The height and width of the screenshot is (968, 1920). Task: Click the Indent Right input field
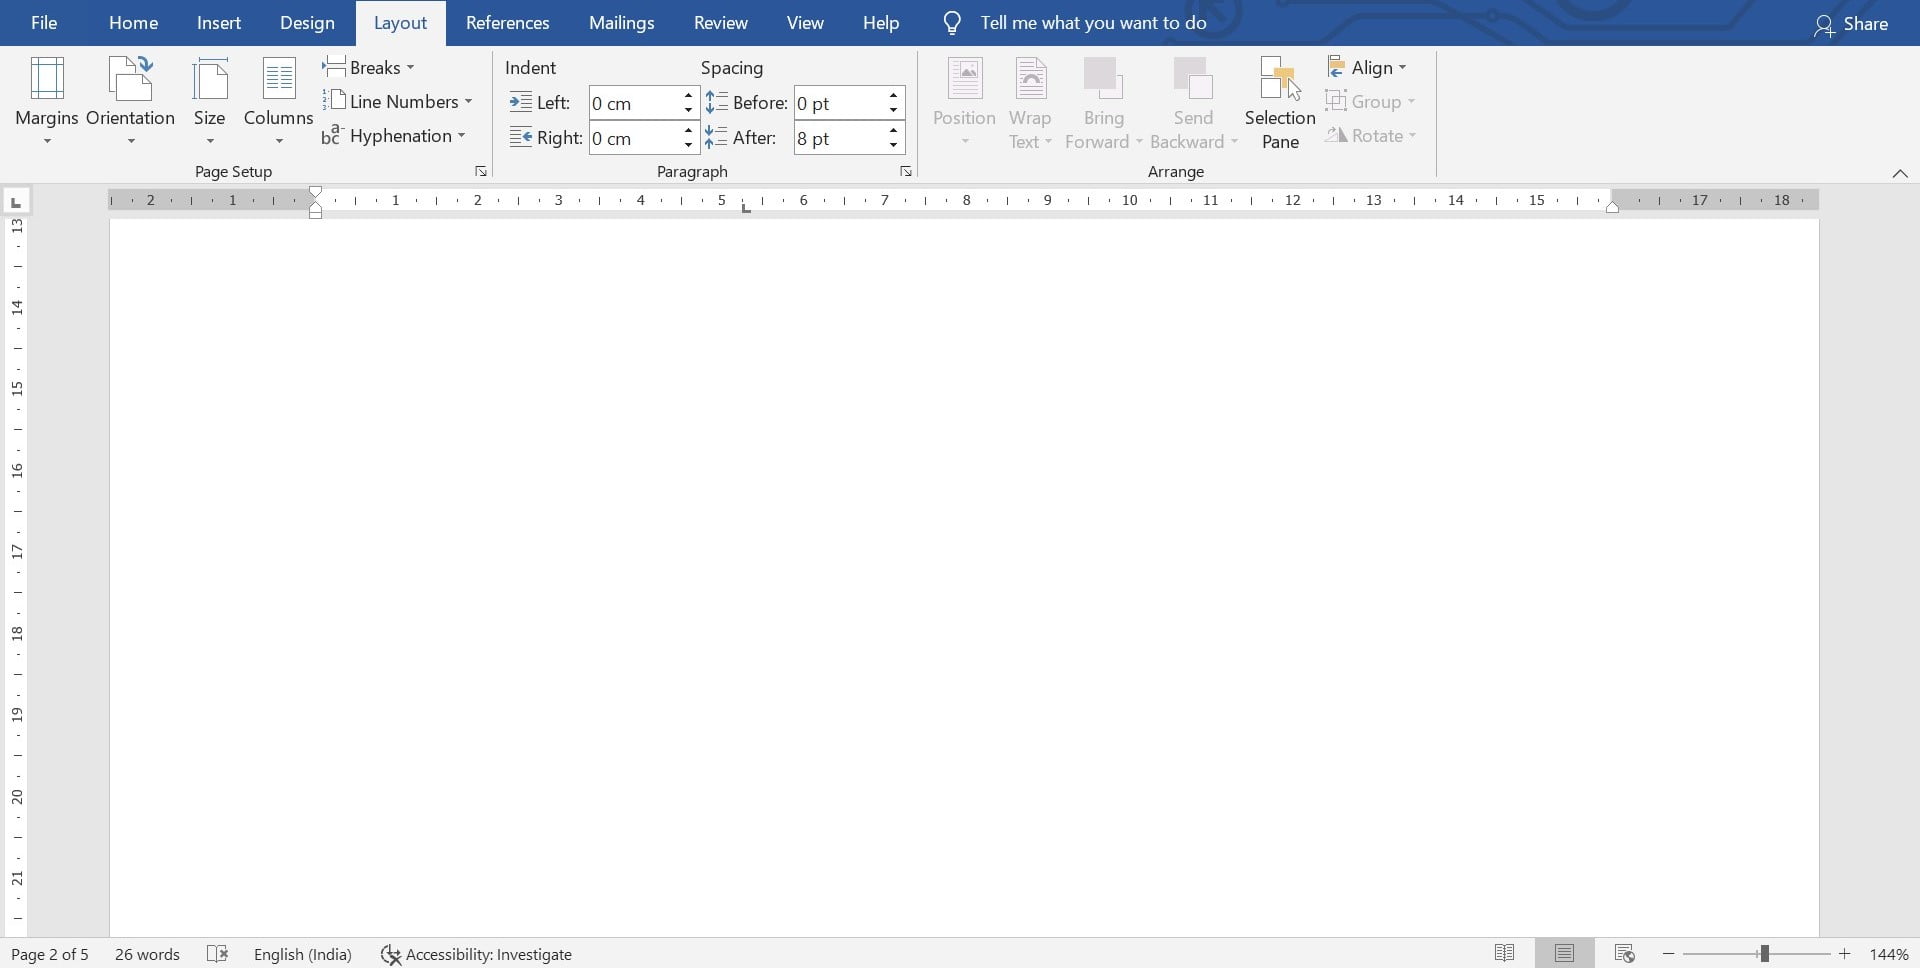click(635, 138)
